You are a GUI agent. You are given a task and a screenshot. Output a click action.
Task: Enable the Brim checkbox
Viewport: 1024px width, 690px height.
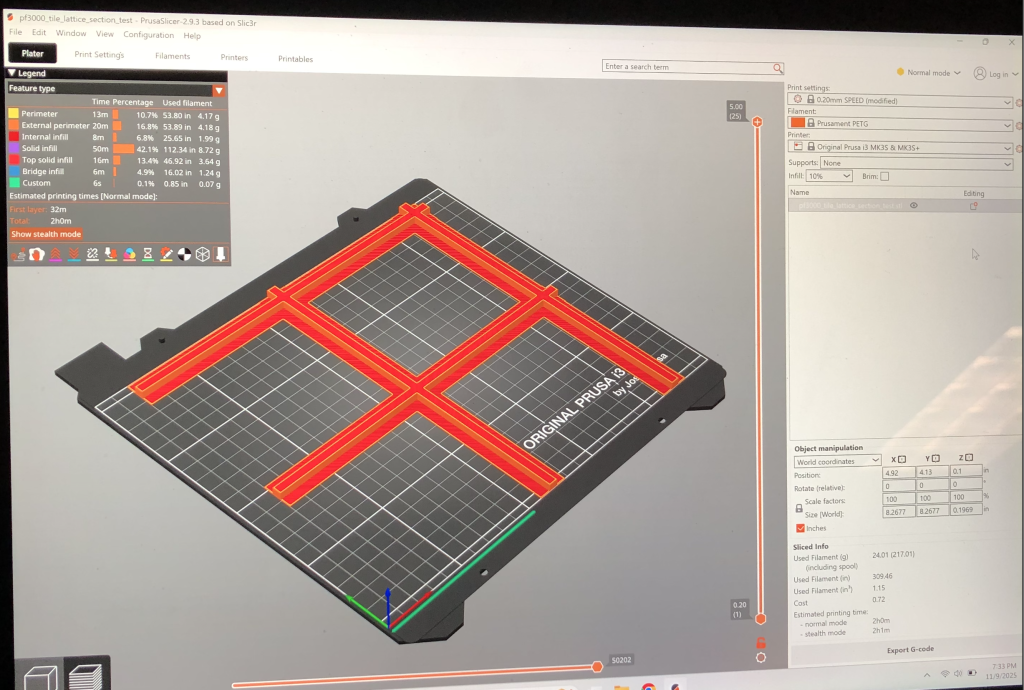884,176
